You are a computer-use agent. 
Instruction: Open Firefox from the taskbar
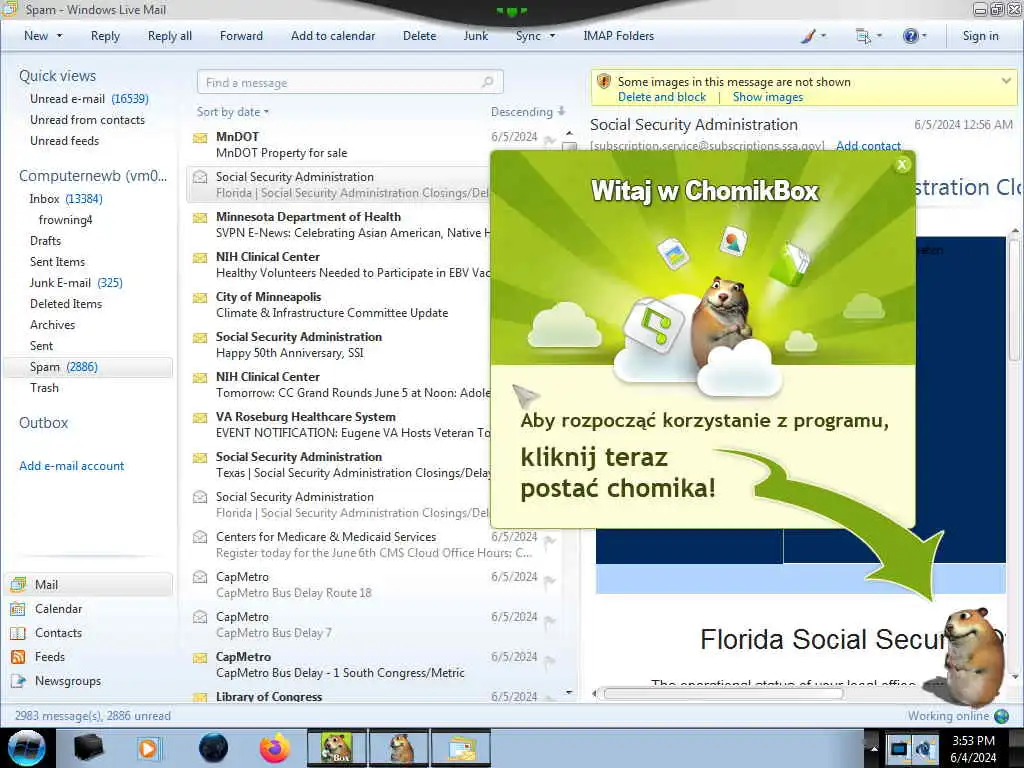[x=275, y=748]
